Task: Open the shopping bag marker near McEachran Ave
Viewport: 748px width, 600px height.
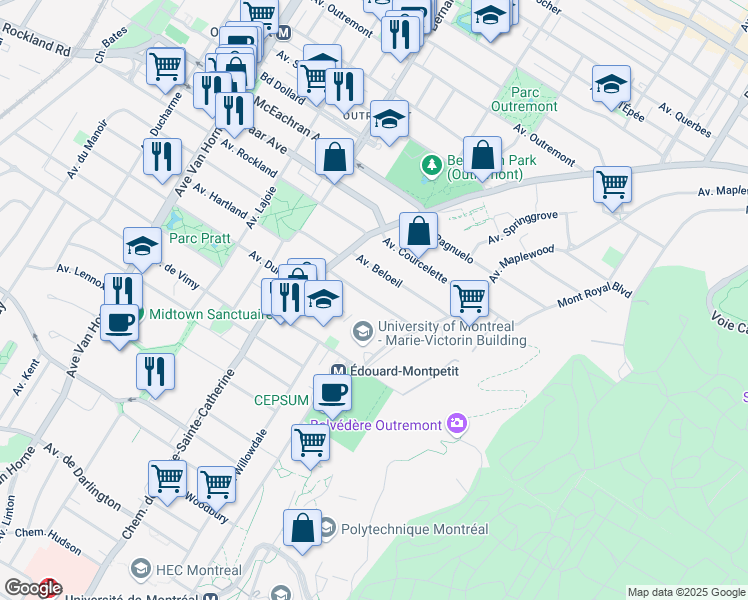Action: pos(334,157)
